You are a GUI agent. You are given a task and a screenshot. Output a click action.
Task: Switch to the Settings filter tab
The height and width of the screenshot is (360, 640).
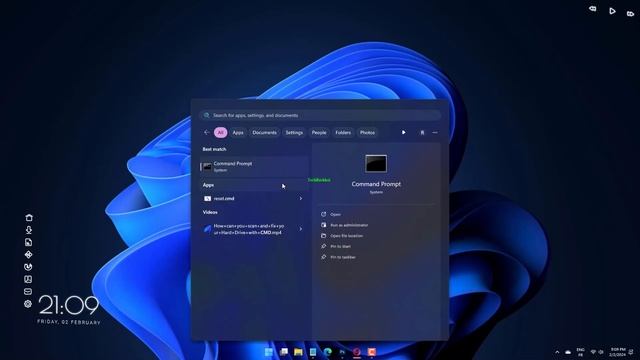point(294,132)
